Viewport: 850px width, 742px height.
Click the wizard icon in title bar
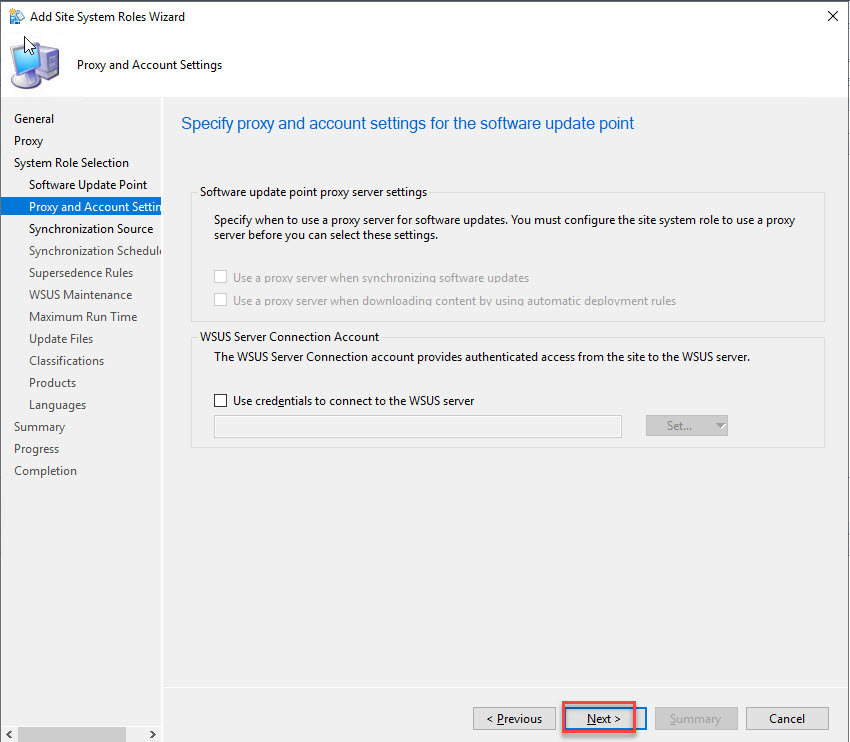click(x=17, y=16)
